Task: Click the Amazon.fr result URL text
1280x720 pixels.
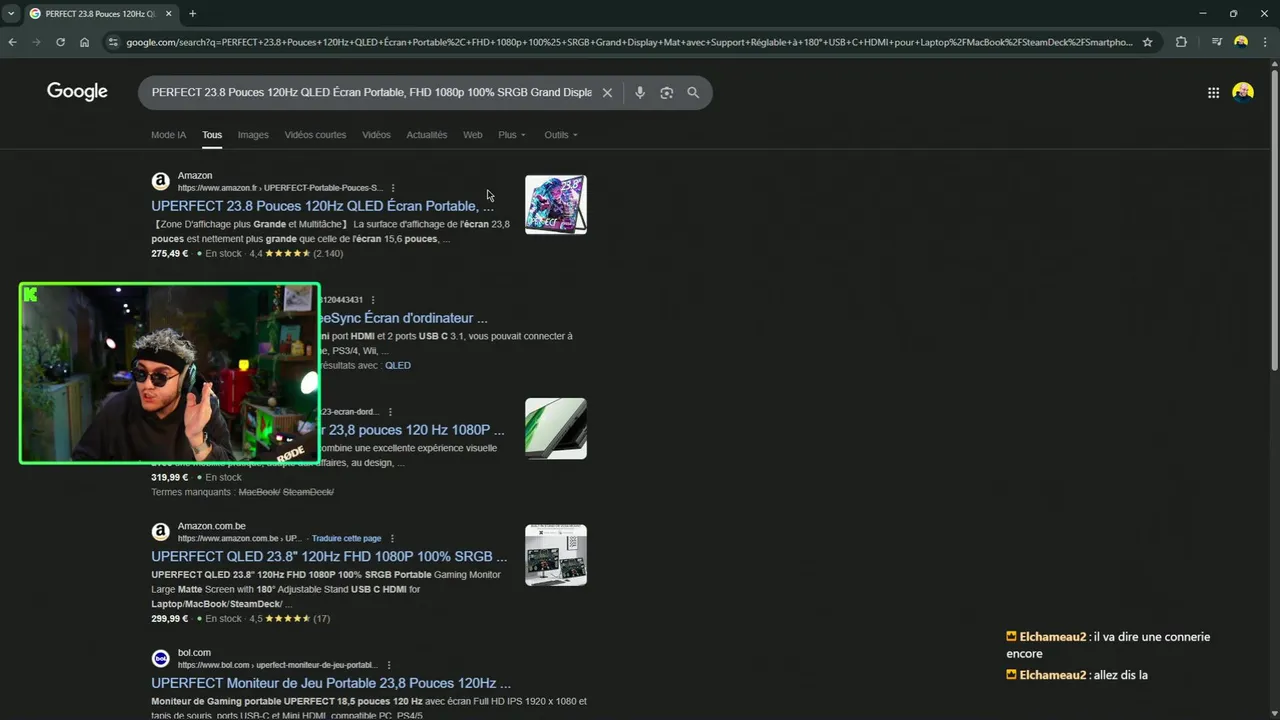Action: tap(280, 188)
